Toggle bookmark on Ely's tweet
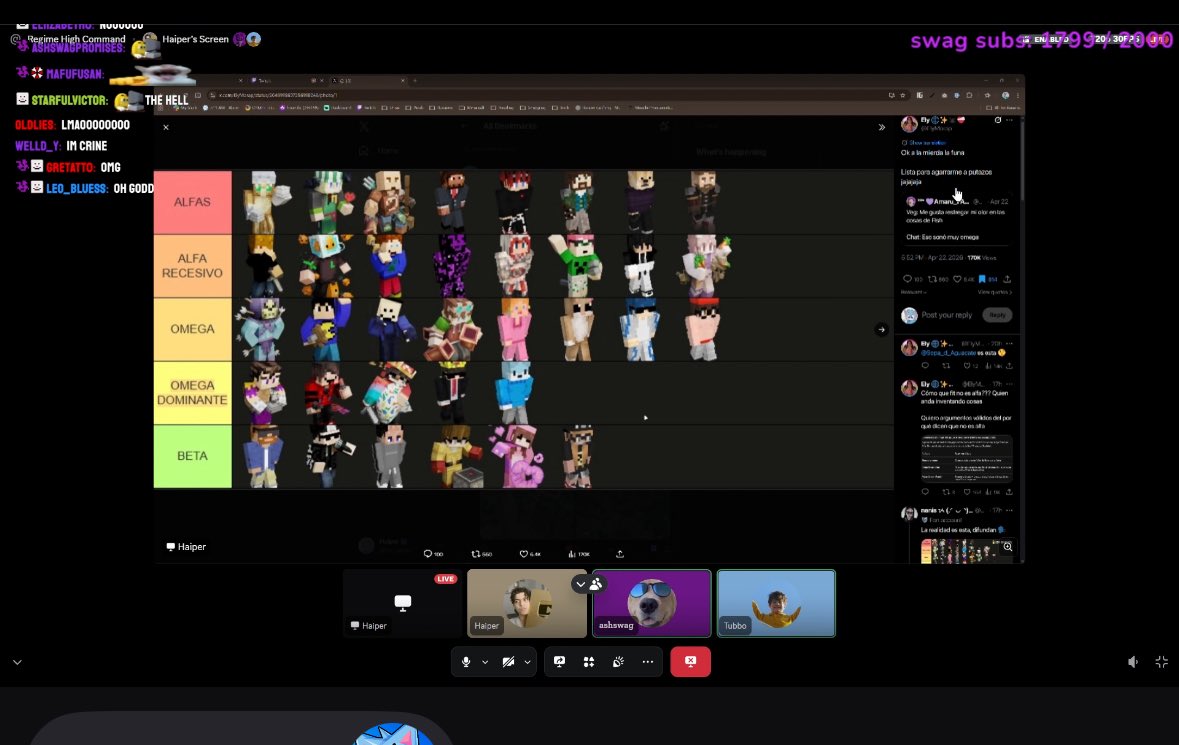 [x=982, y=279]
